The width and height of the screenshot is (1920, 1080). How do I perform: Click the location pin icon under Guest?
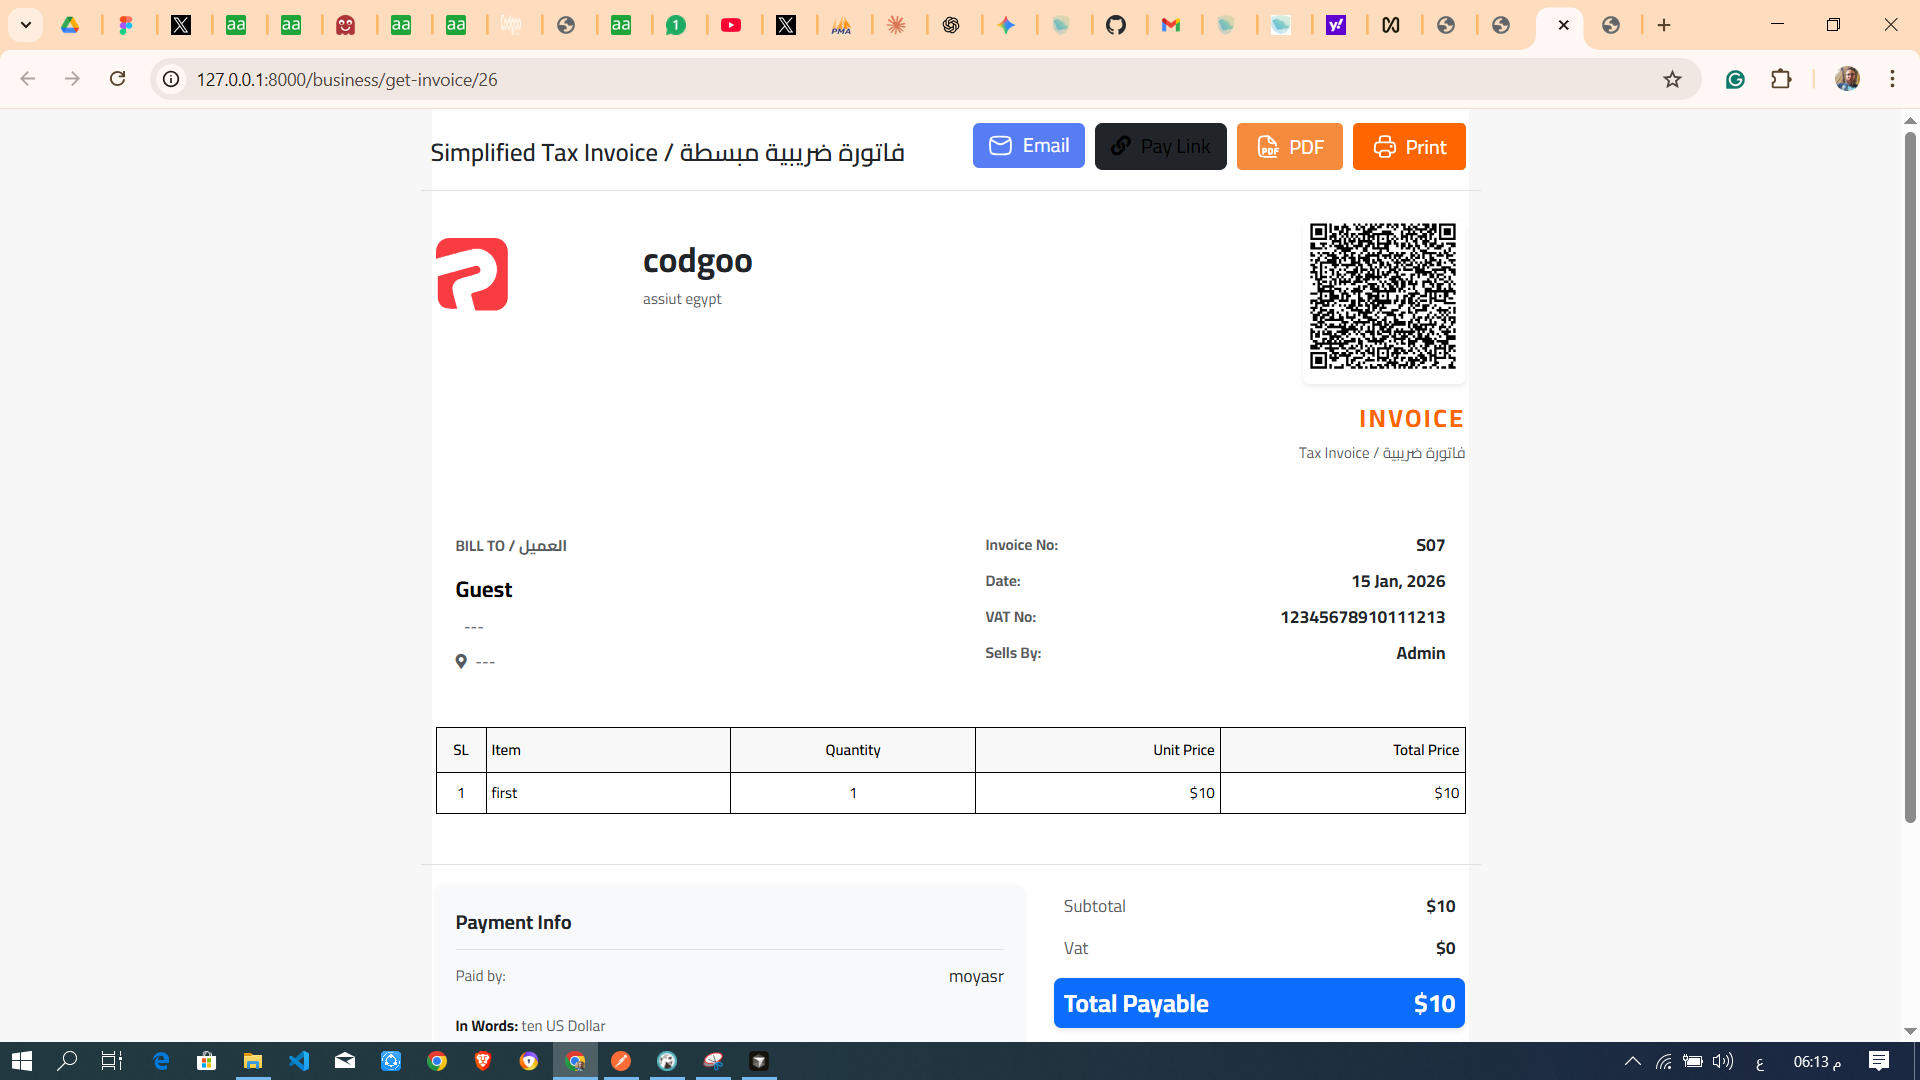[x=461, y=661]
